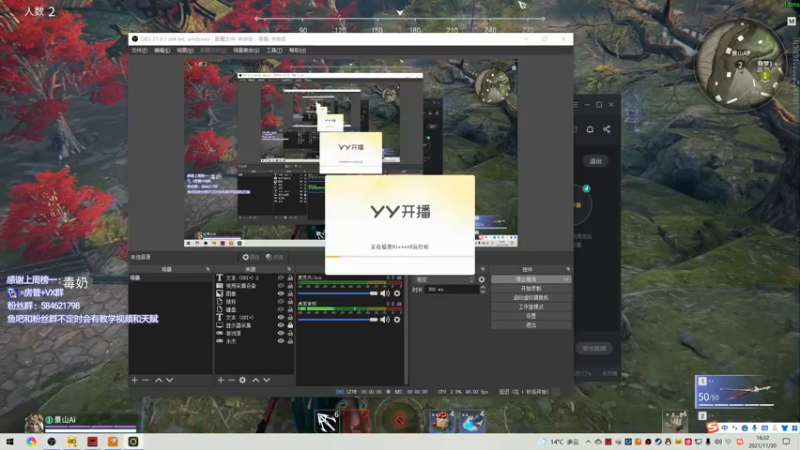Toggle visibility of 显示器采集 source

coord(281,325)
